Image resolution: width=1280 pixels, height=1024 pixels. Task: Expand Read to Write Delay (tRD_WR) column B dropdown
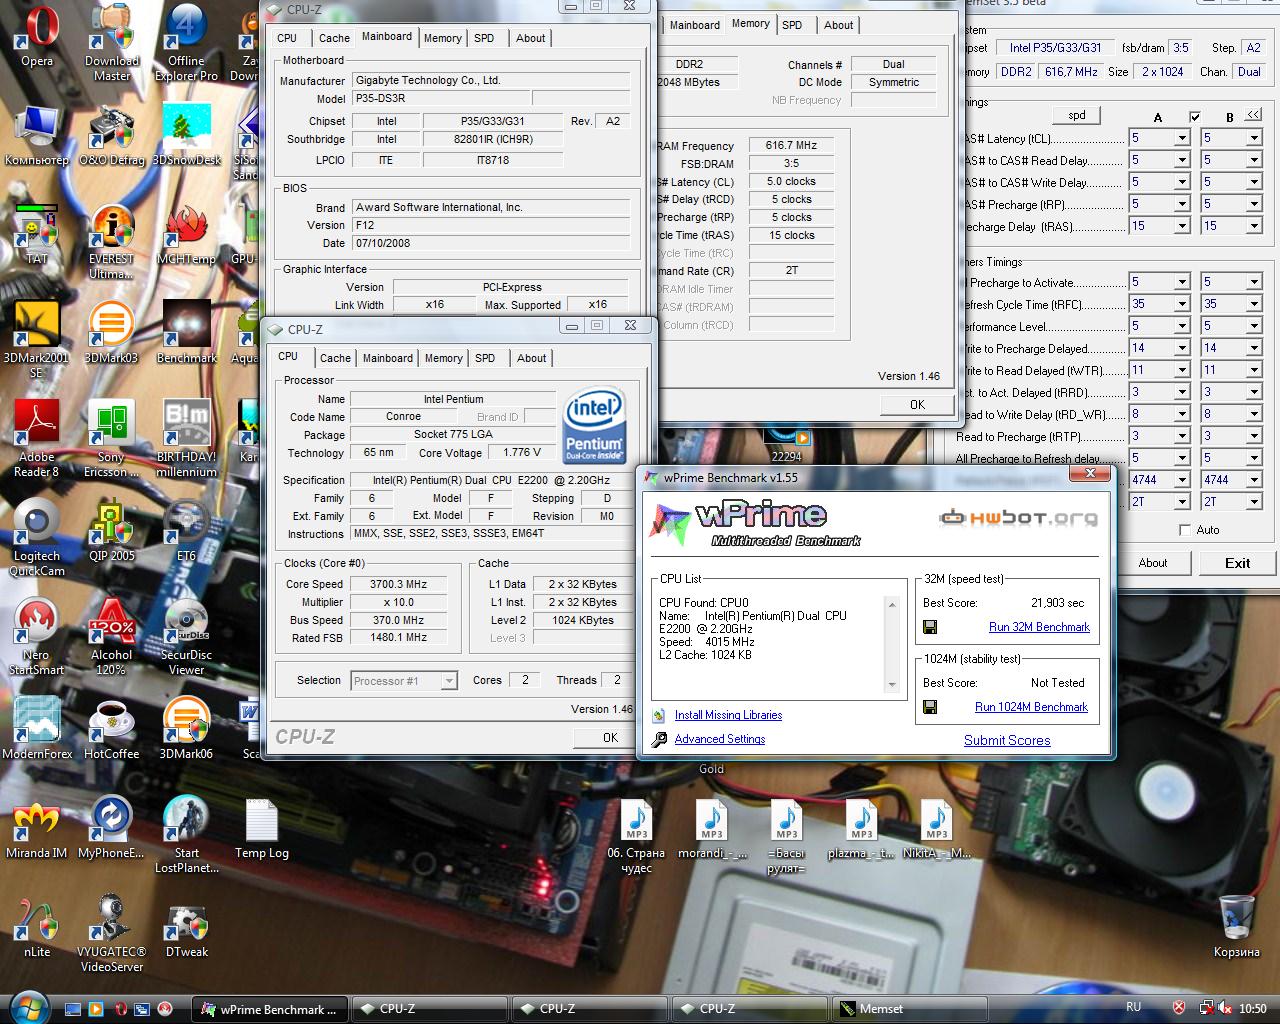[x=1253, y=414]
